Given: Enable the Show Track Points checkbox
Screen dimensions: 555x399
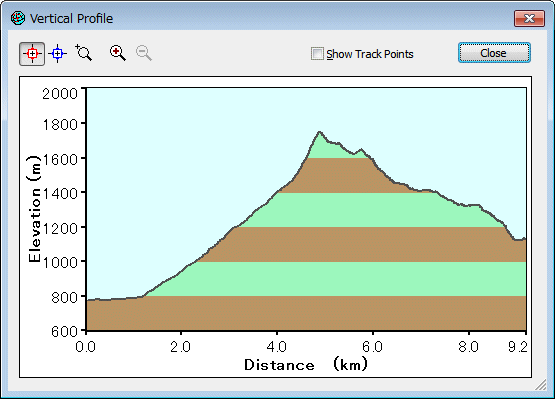Looking at the screenshot, I should (317, 54).
